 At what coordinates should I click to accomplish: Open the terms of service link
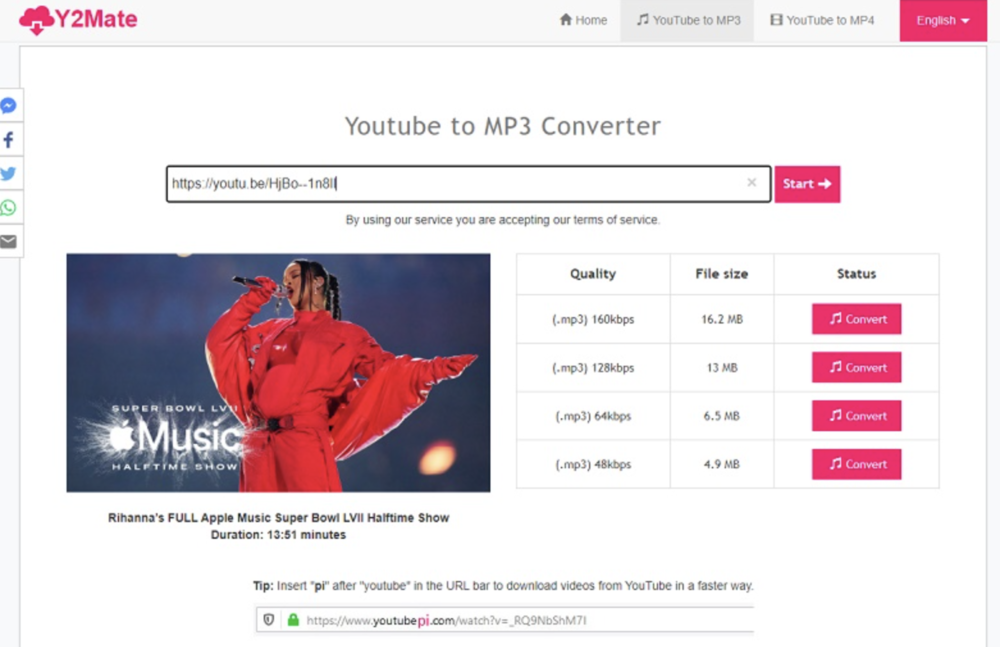[615, 220]
